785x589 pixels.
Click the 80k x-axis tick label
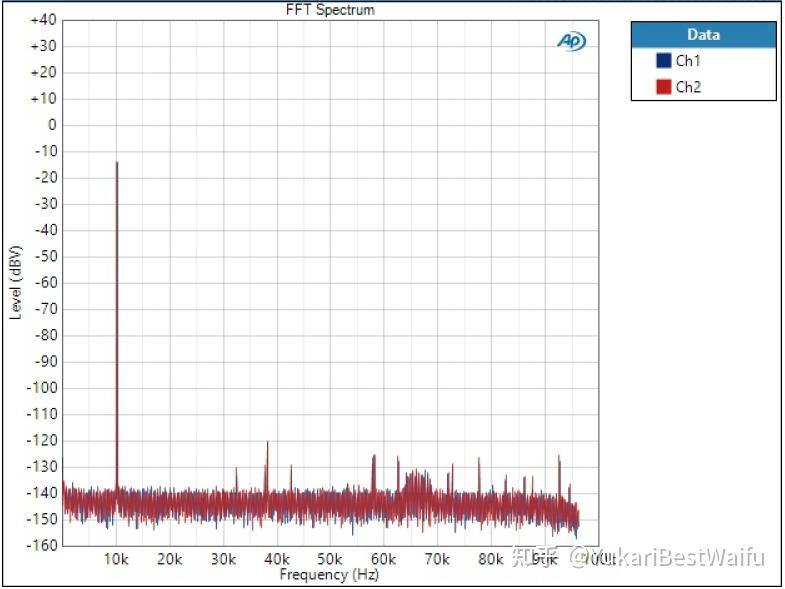click(x=491, y=559)
